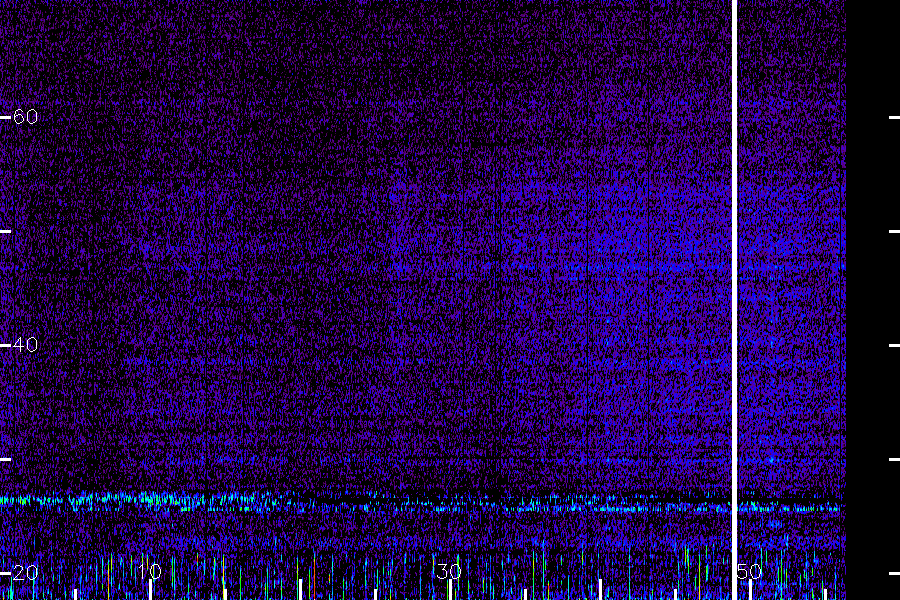Click the "40" vertical axis label
Image resolution: width=900 pixels, height=600 pixels.
(x=25, y=344)
